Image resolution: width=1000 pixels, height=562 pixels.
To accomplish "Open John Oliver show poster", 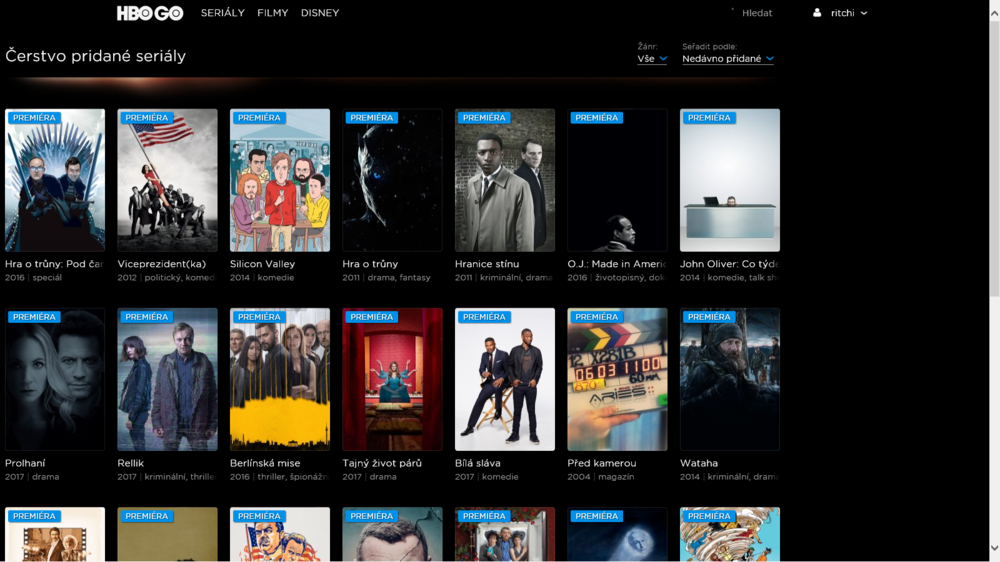I will (730, 180).
